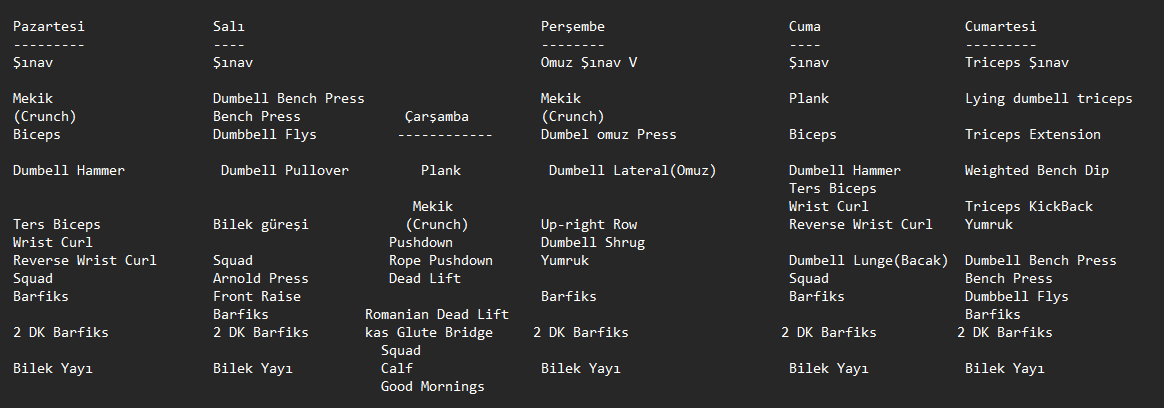
Task: Select the Weighted Bench Dip line
Action: click(1033, 171)
